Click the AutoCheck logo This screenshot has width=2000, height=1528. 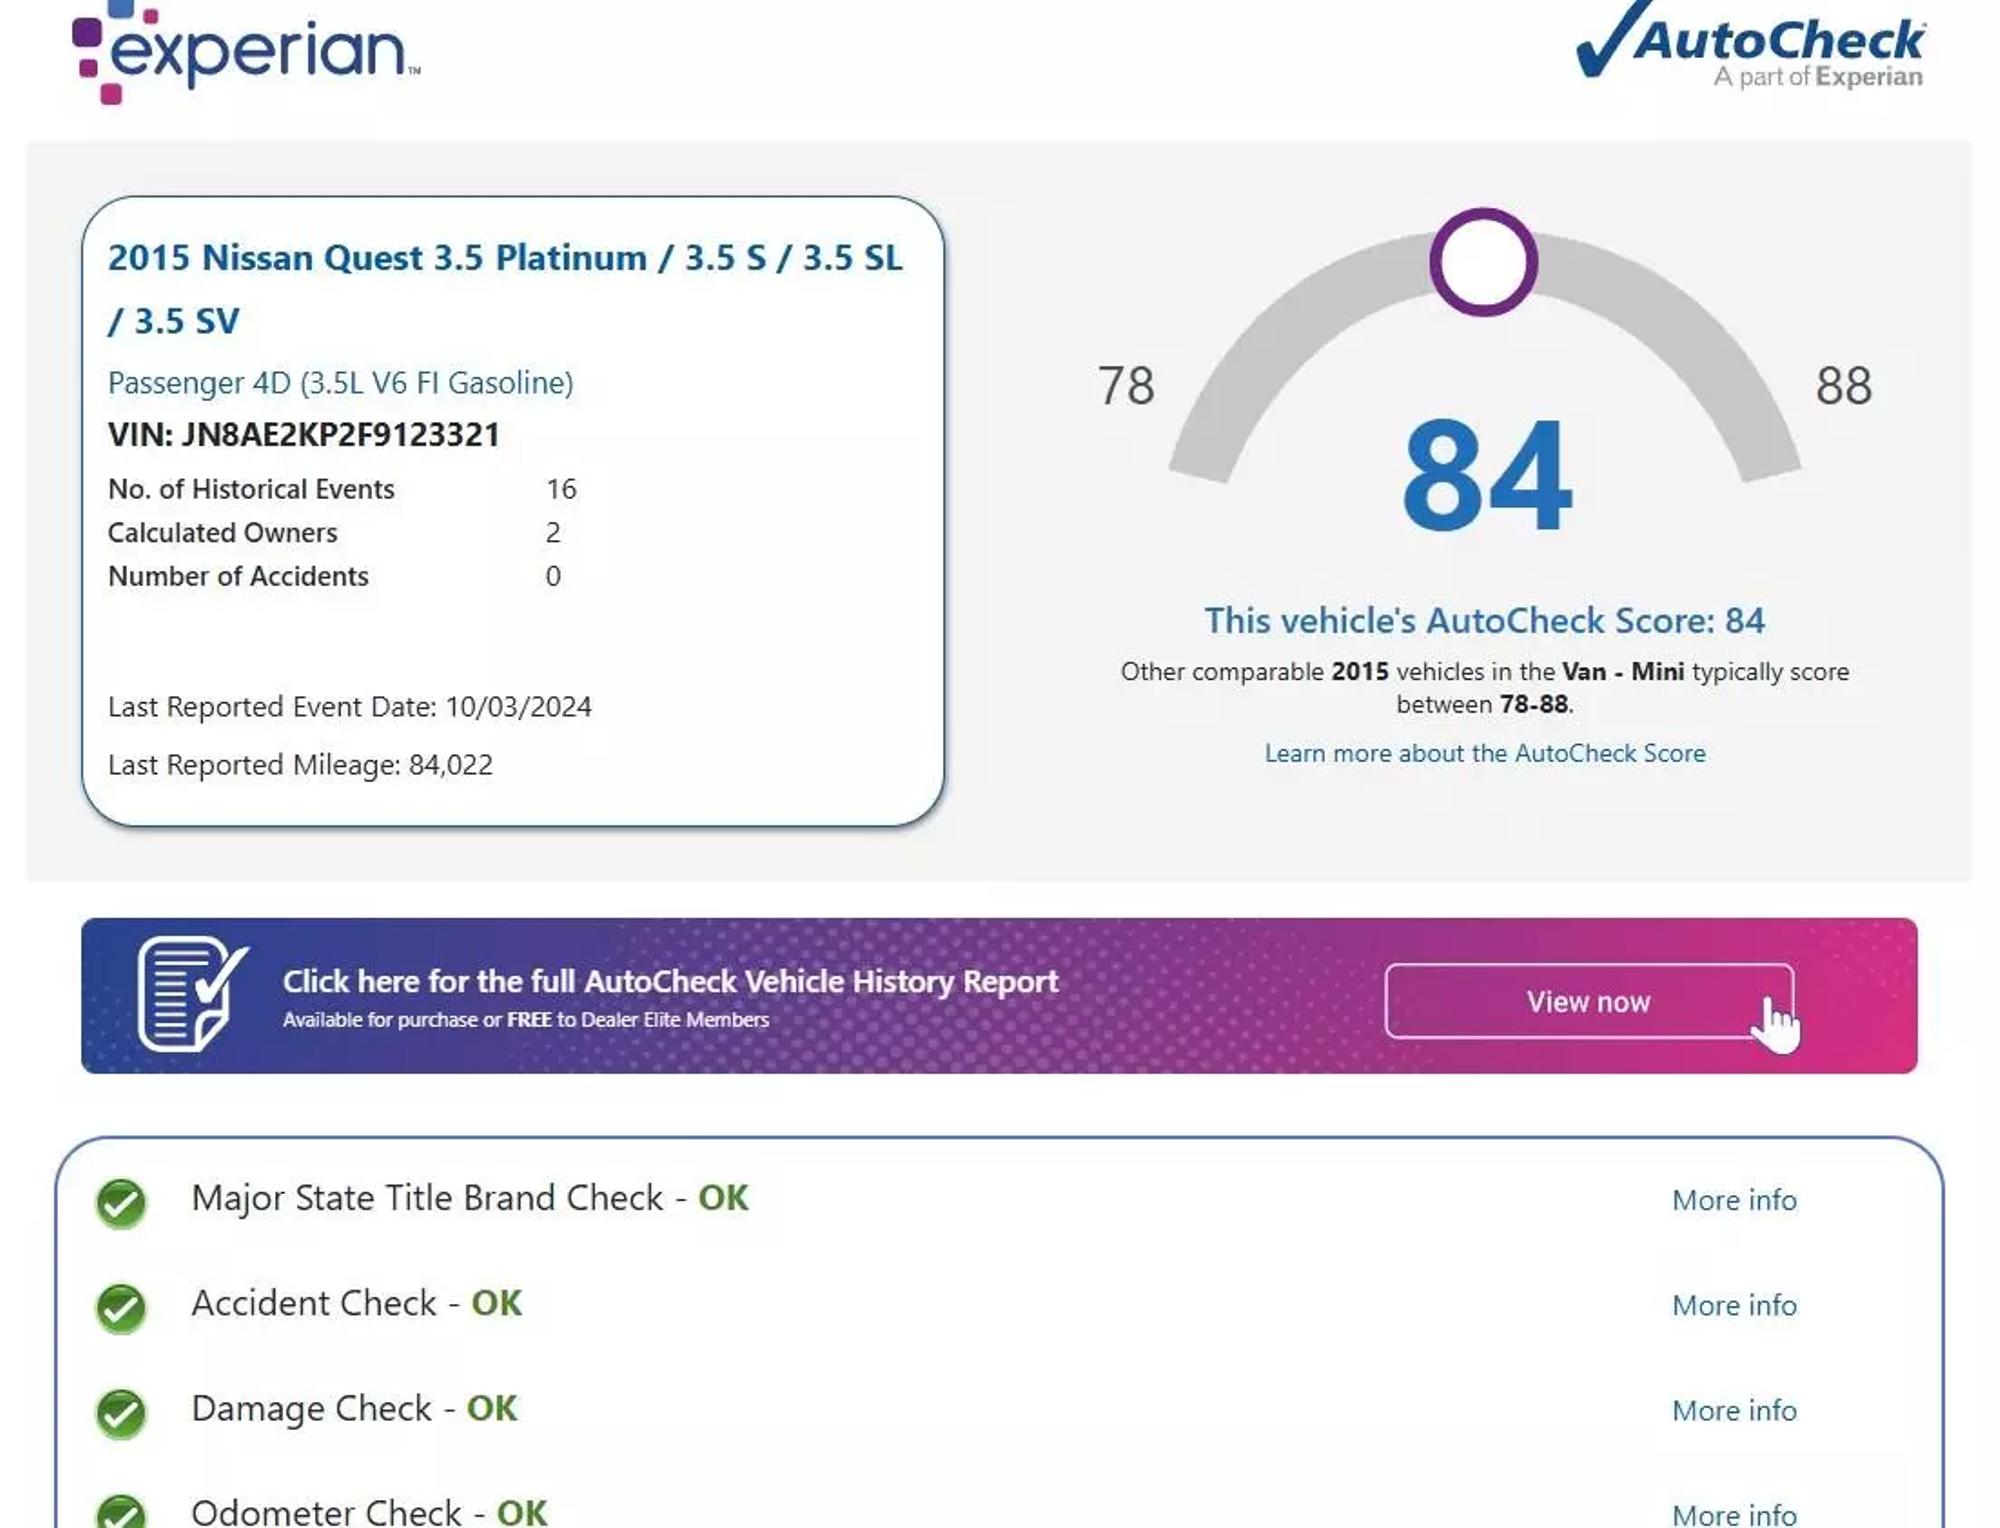pyautogui.click(x=1750, y=45)
